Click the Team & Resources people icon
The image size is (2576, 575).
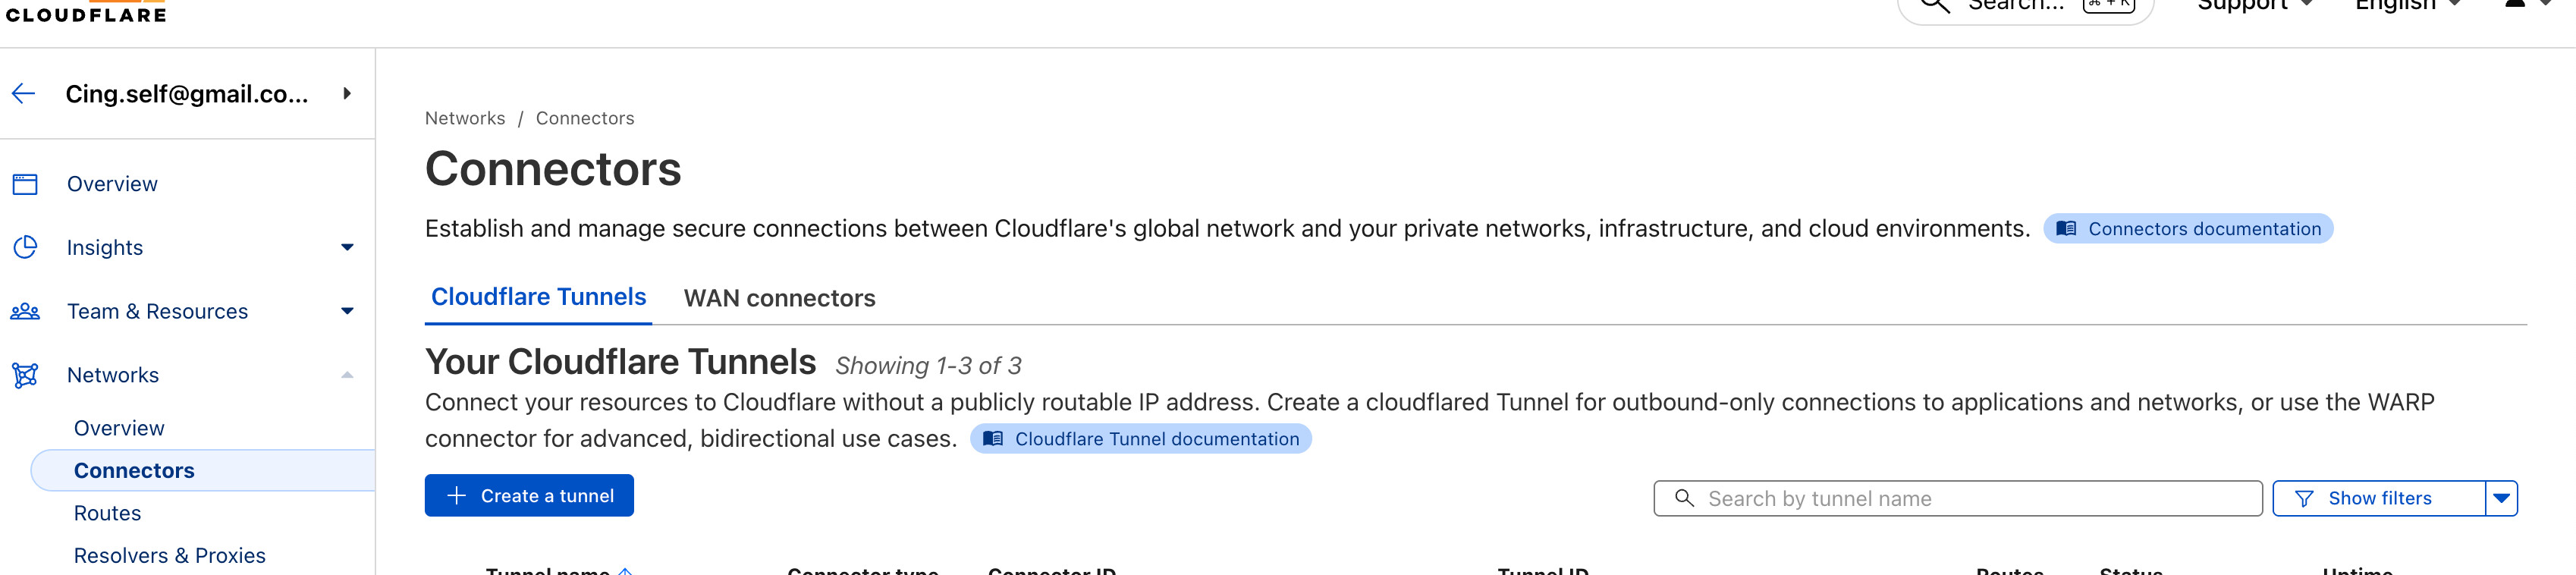[25, 311]
